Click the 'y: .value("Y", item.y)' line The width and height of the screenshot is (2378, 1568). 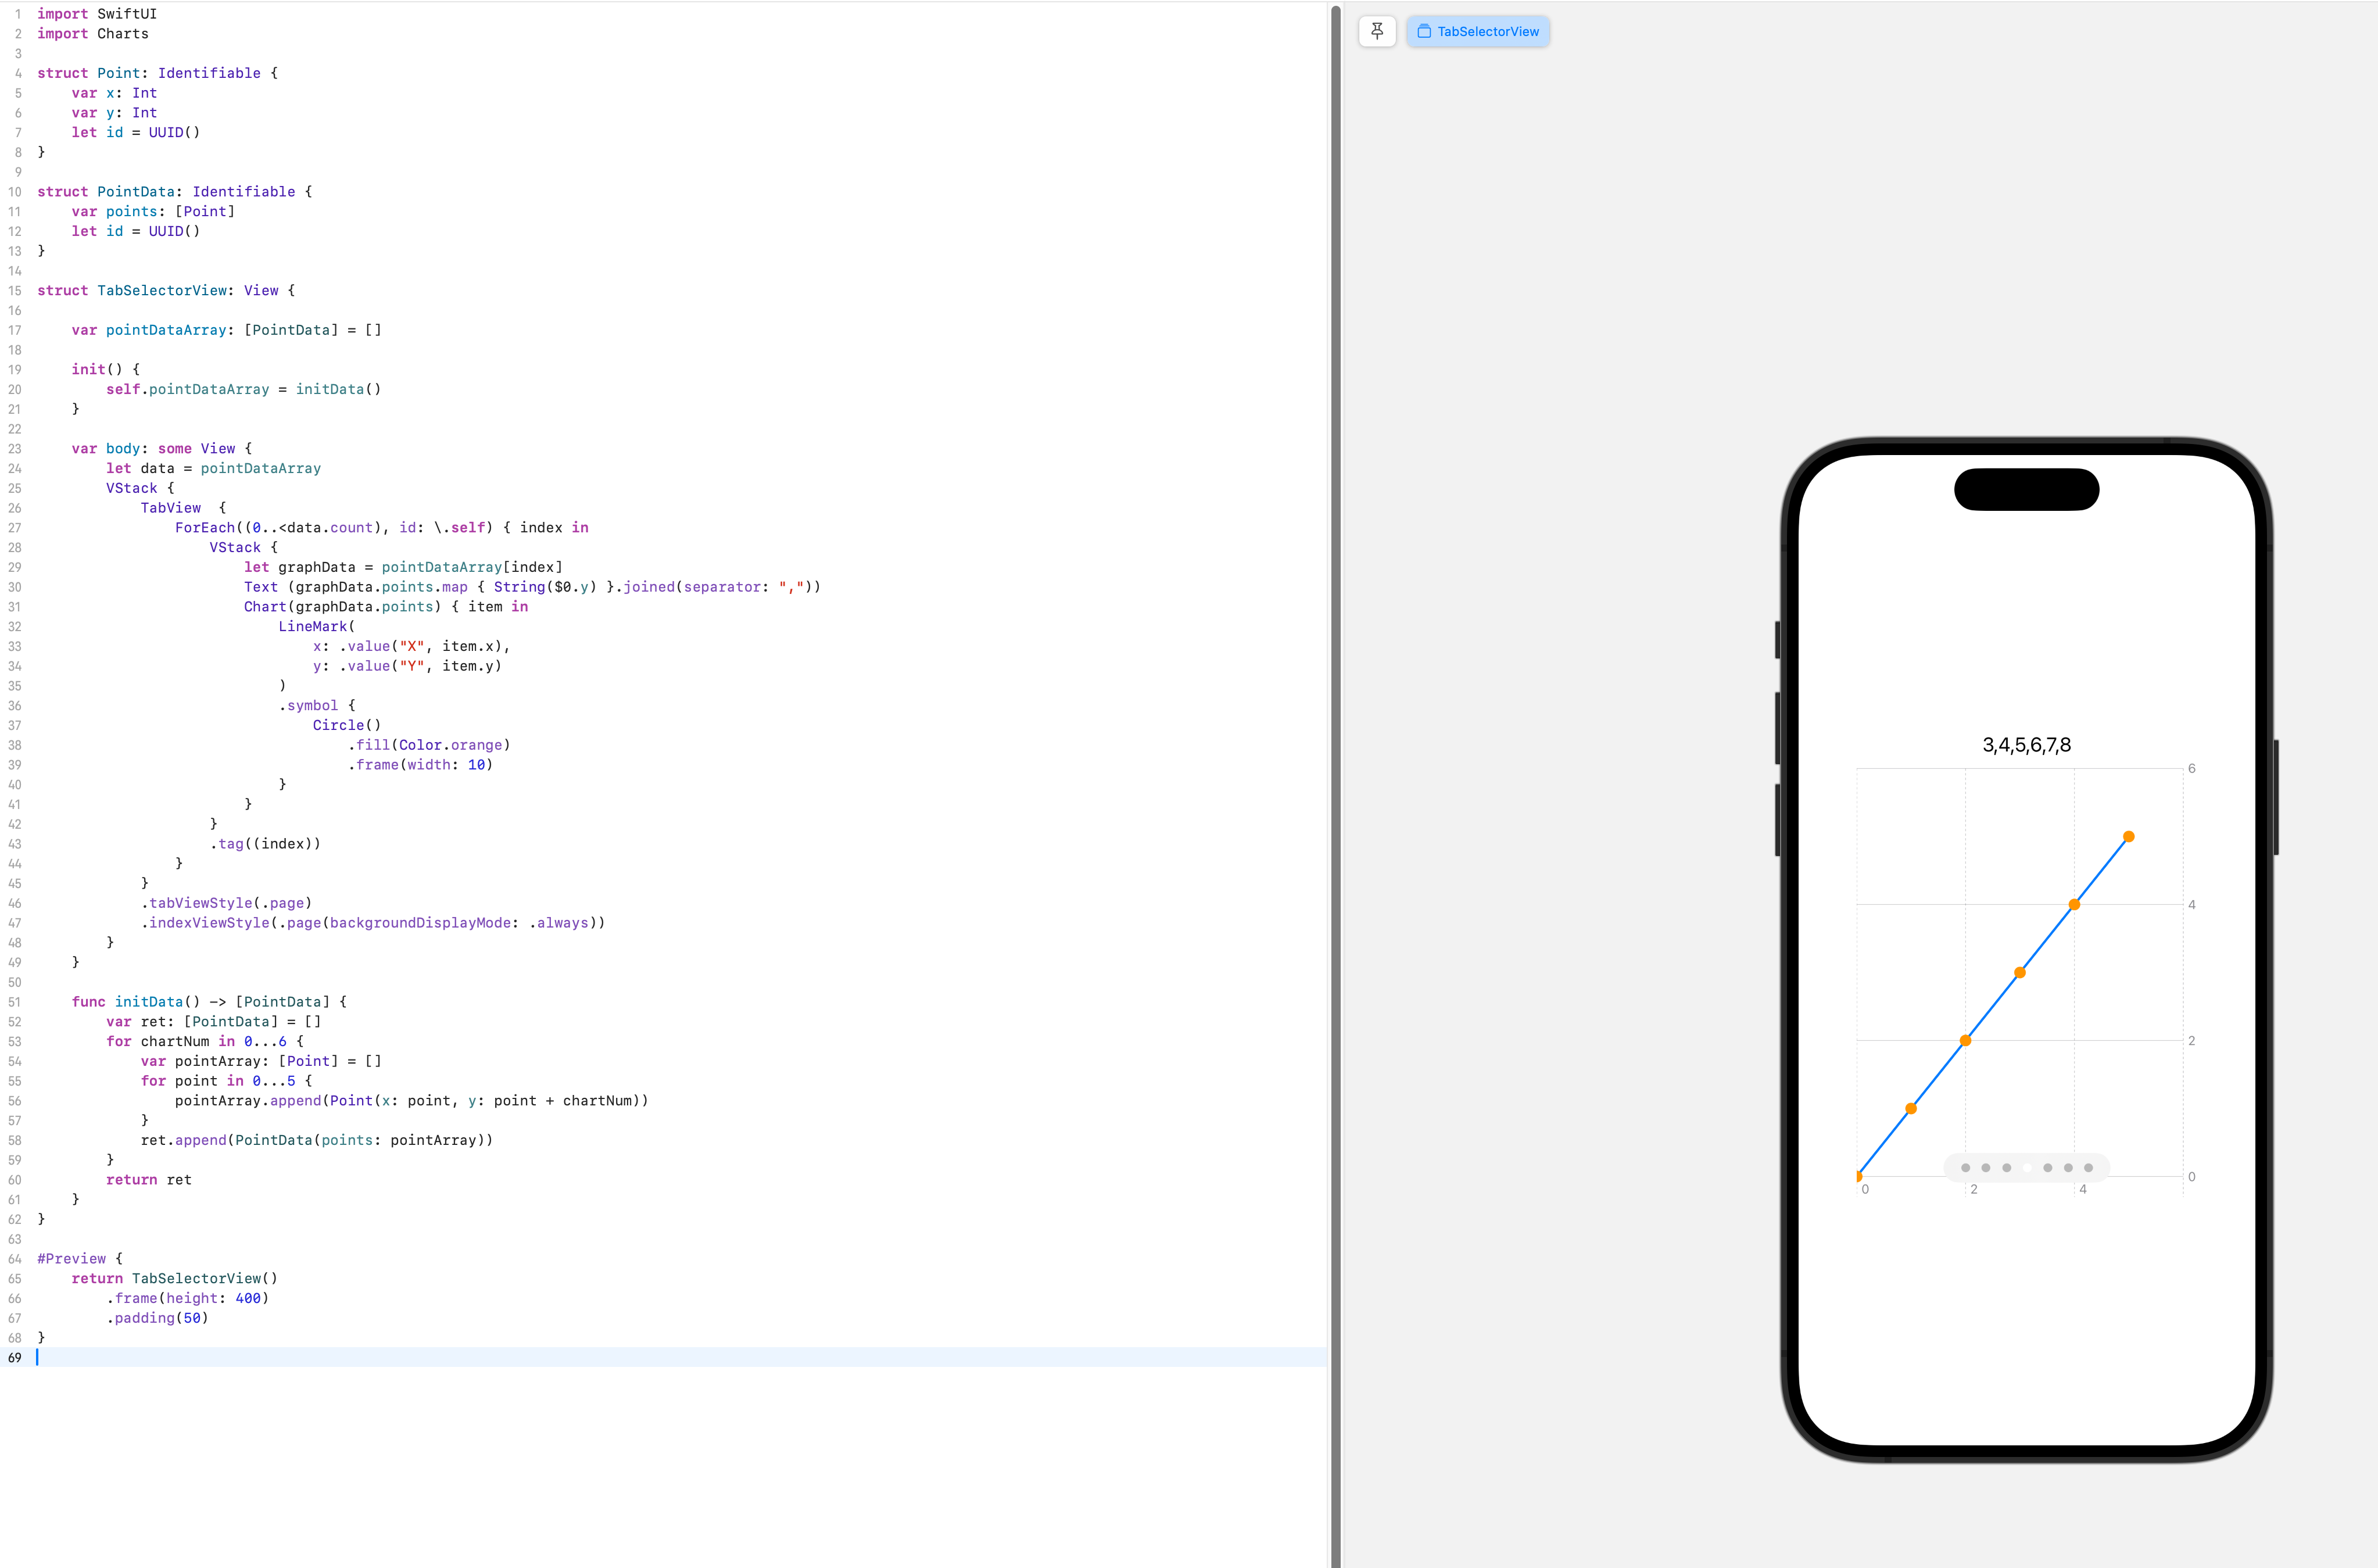coord(407,666)
